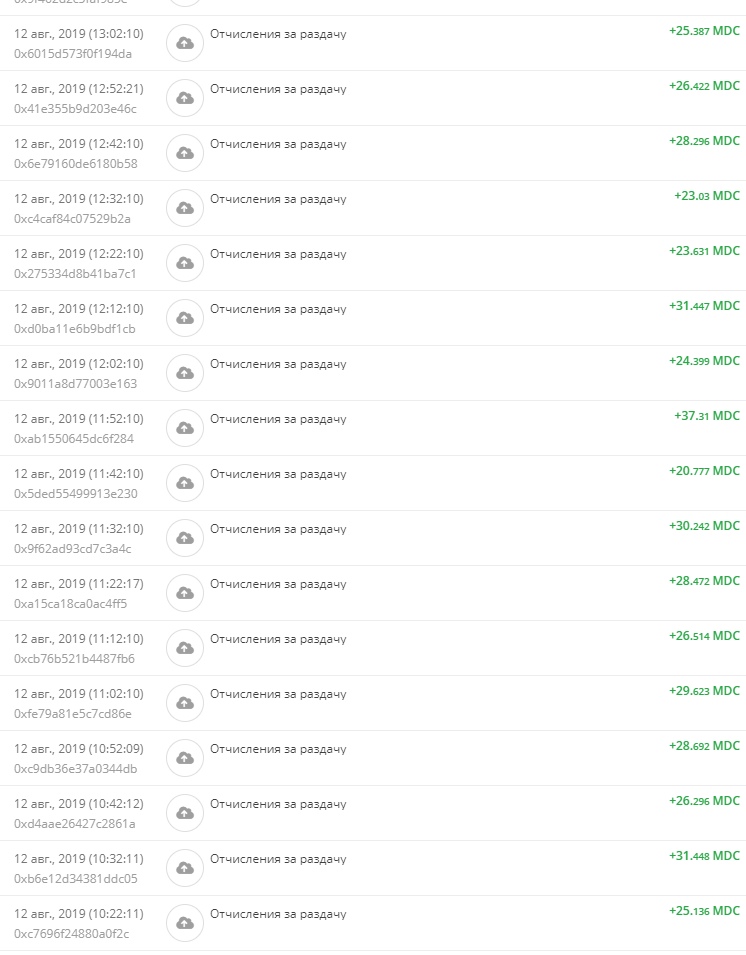Click the +31.448 MDC amount
The height and width of the screenshot is (955, 746).
coord(704,856)
